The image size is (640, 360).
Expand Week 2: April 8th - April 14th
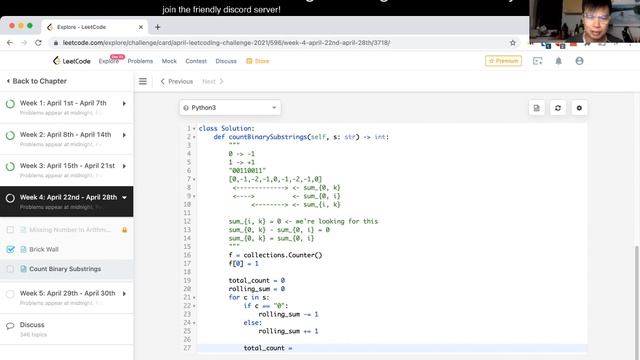pyautogui.click(x=124, y=135)
